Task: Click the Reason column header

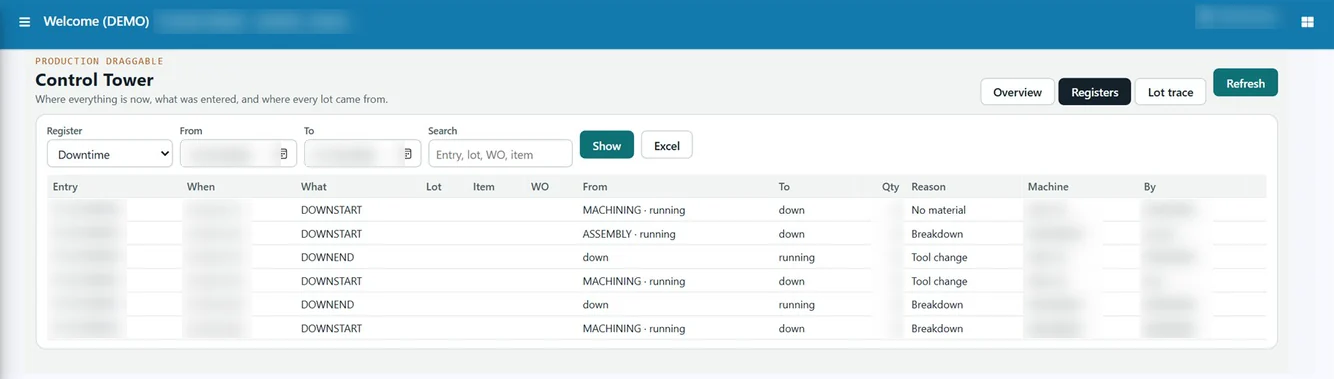Action: [x=928, y=187]
